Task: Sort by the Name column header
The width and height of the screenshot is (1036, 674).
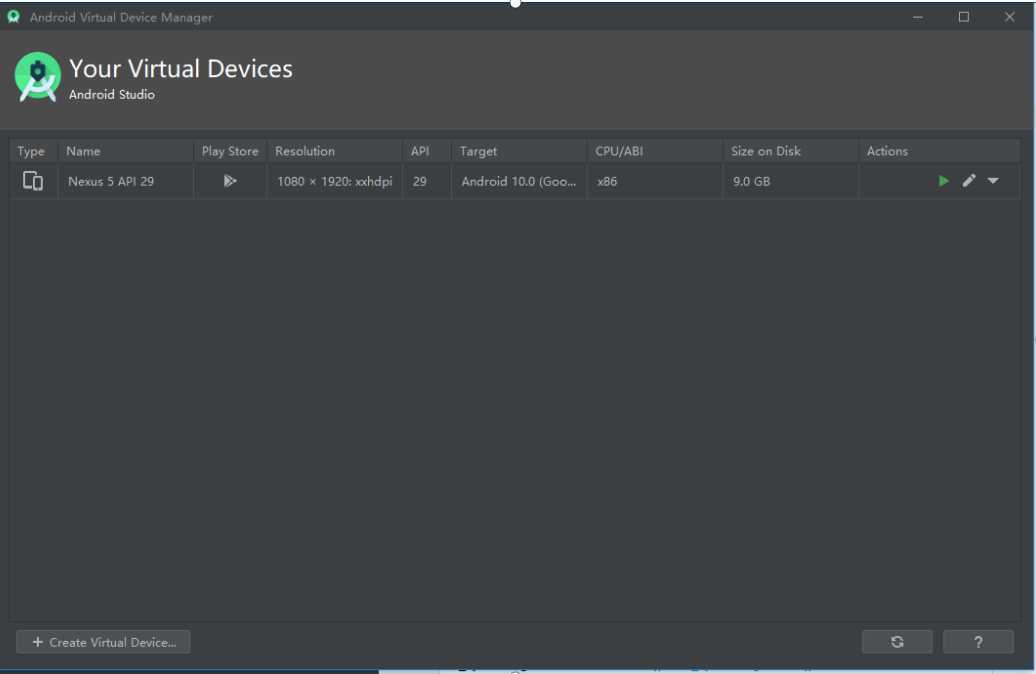Action: (84, 151)
